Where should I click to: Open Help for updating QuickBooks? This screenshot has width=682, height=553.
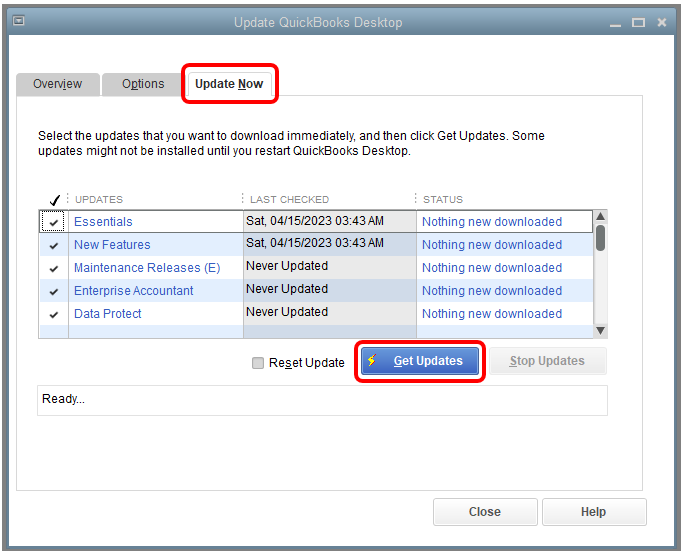594,512
